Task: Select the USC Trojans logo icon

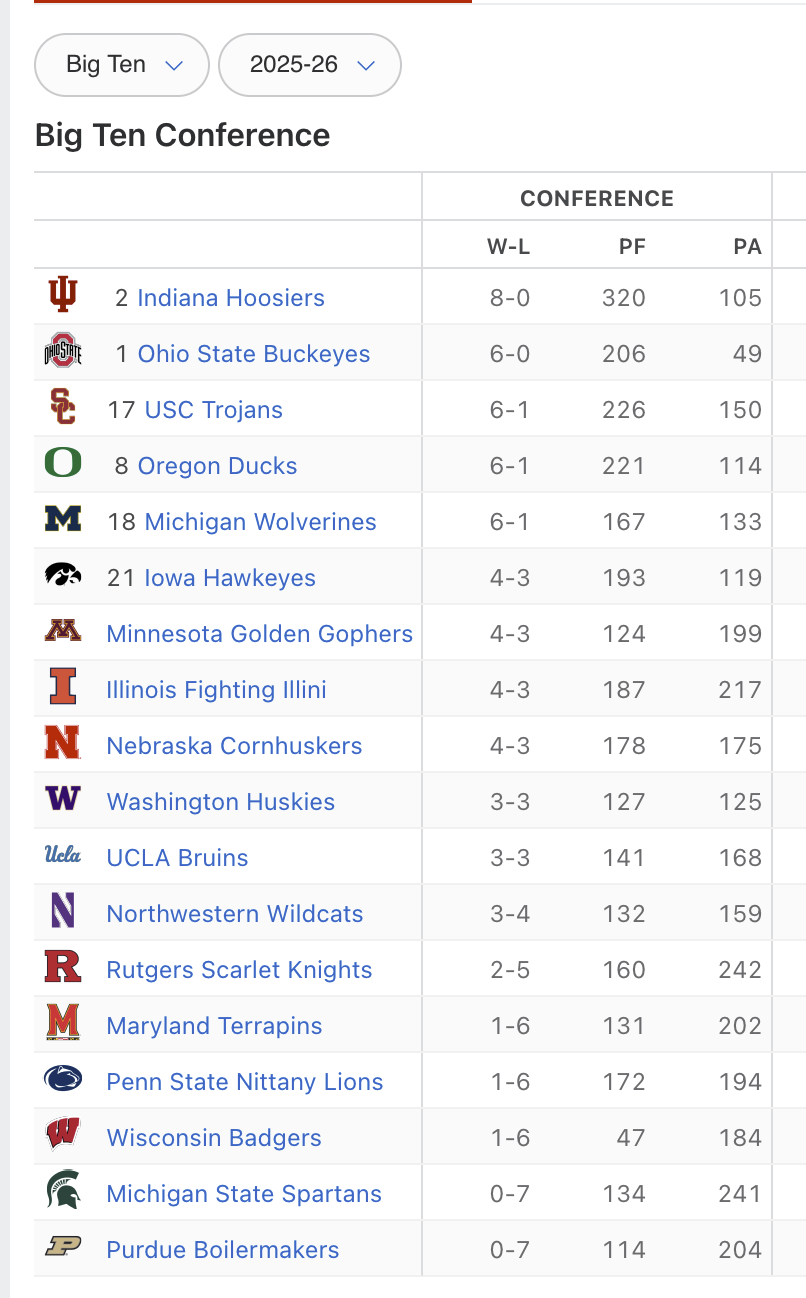Action: pyautogui.click(x=63, y=408)
